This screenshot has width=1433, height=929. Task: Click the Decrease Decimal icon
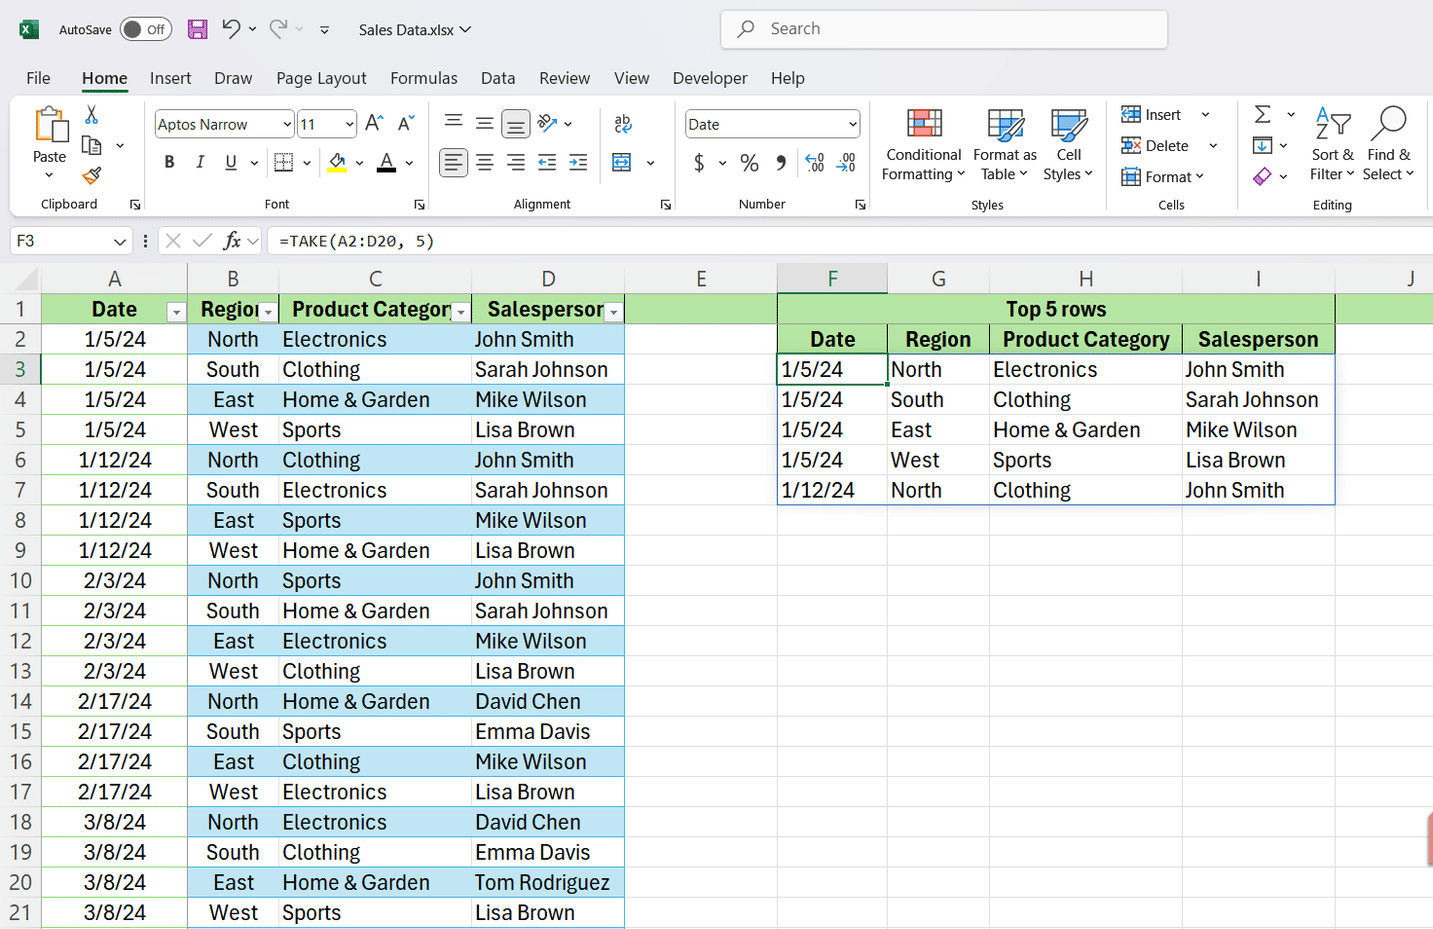846,162
